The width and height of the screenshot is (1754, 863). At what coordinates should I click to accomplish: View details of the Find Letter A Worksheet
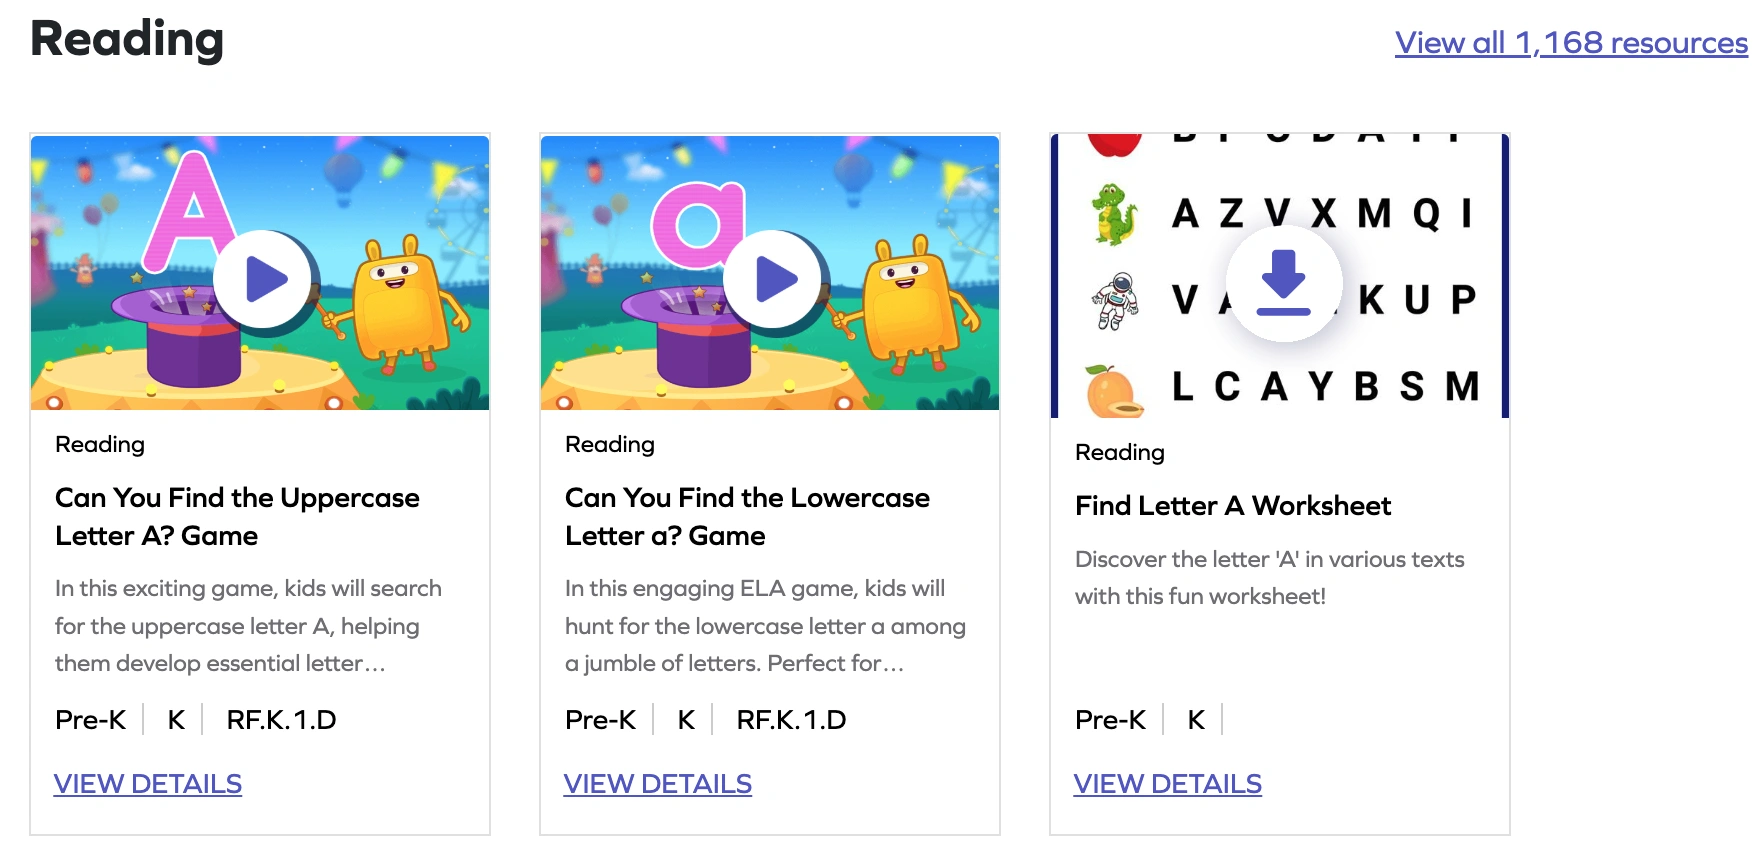pyautogui.click(x=1168, y=784)
